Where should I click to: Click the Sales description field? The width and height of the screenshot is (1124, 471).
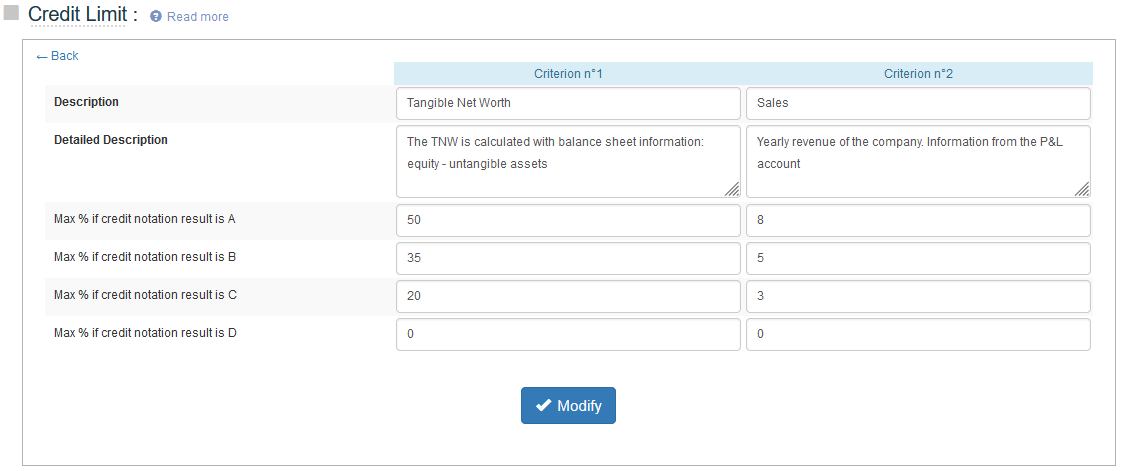pos(918,103)
